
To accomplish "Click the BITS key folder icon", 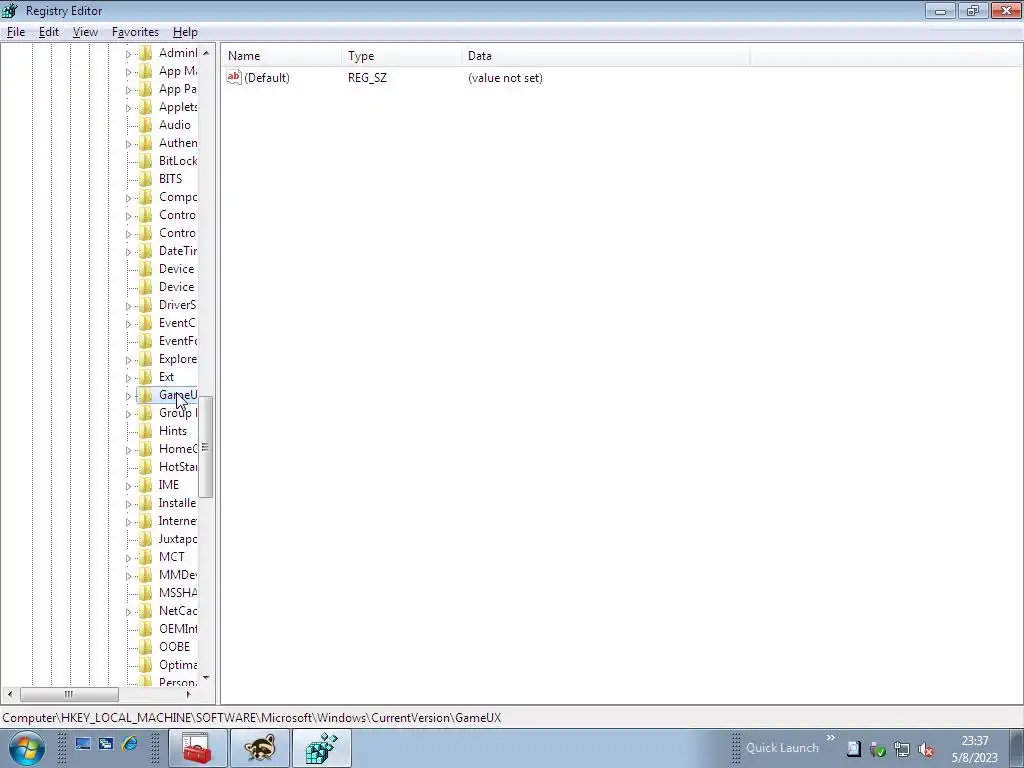I will point(146,179).
